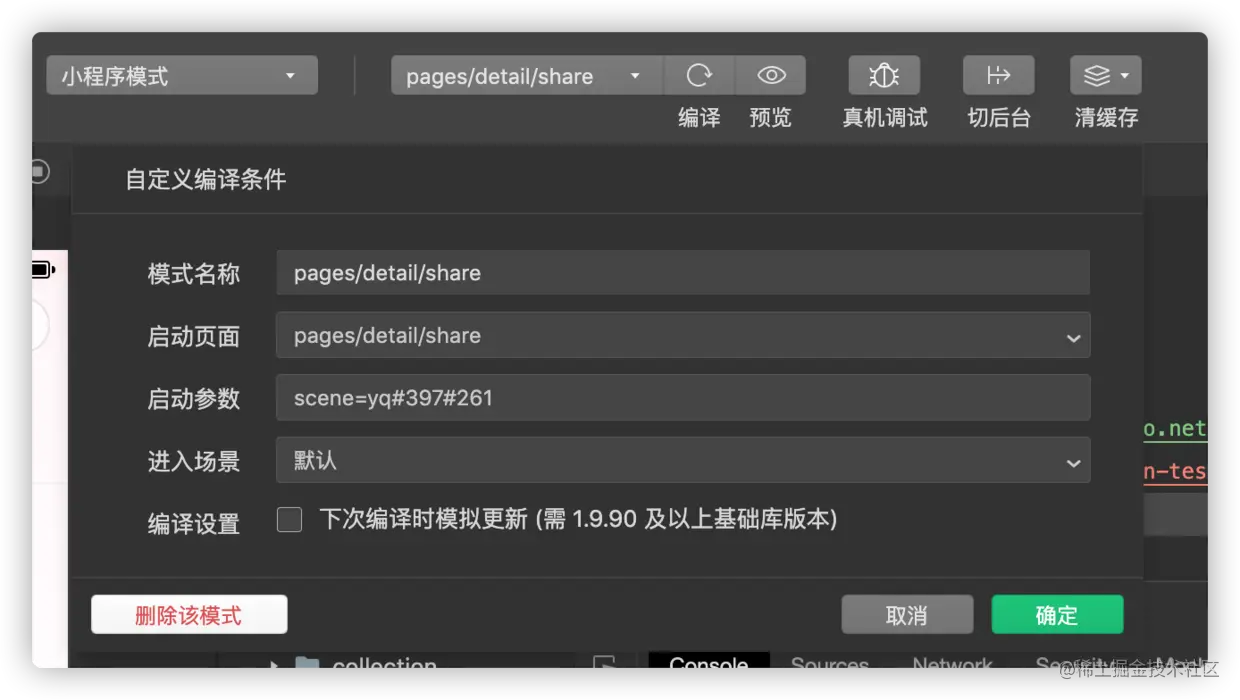Open real device debugging bug icon

884,76
